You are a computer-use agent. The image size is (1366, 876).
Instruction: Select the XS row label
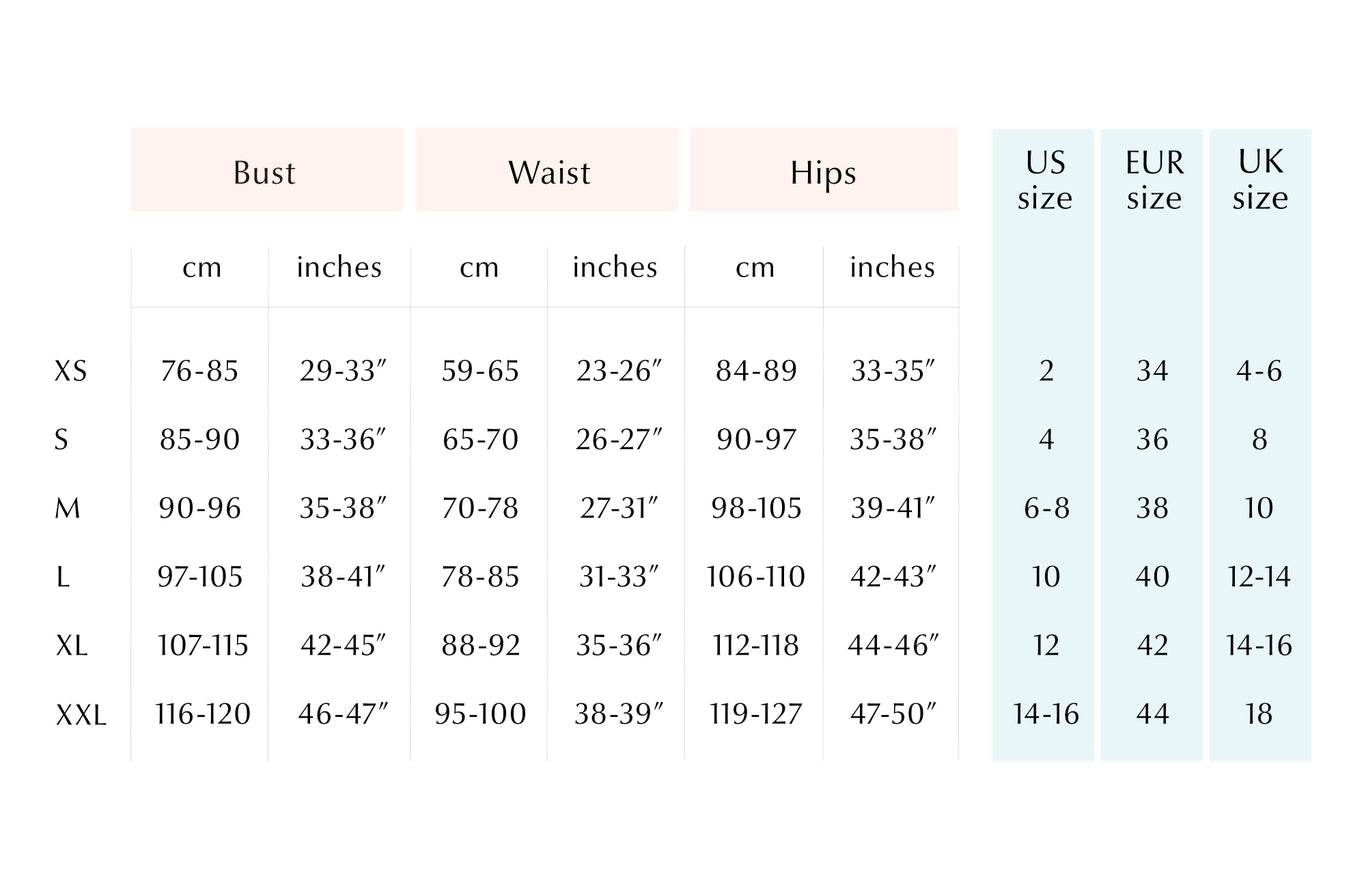70,372
